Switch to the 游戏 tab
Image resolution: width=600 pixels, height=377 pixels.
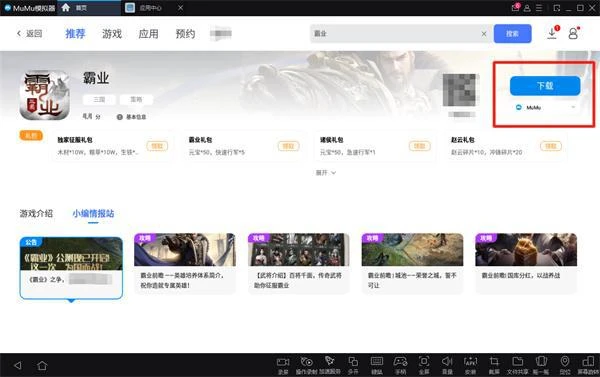(x=112, y=34)
